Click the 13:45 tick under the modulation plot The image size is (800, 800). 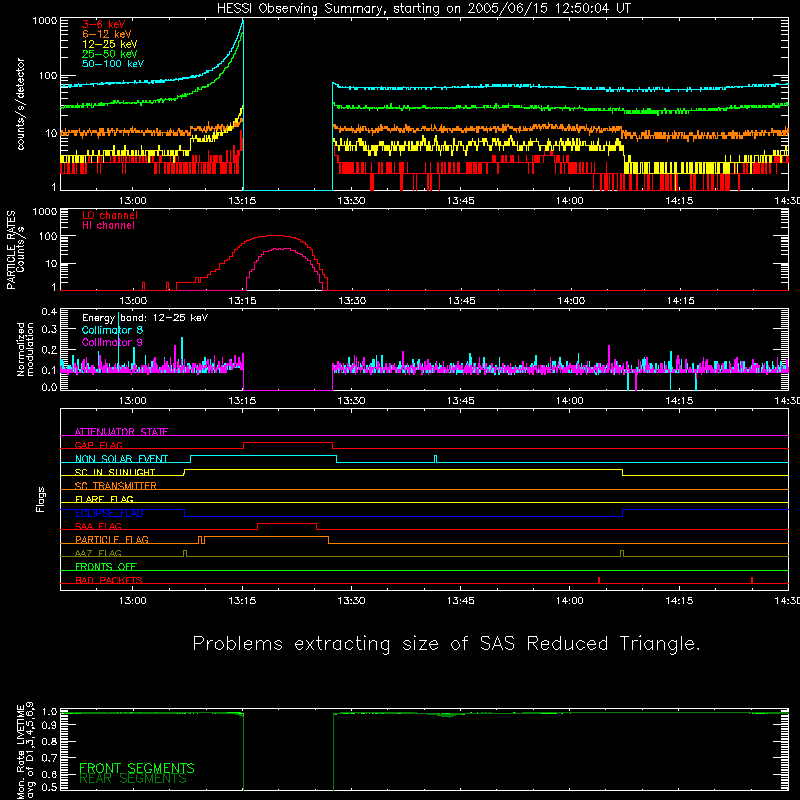(460, 401)
